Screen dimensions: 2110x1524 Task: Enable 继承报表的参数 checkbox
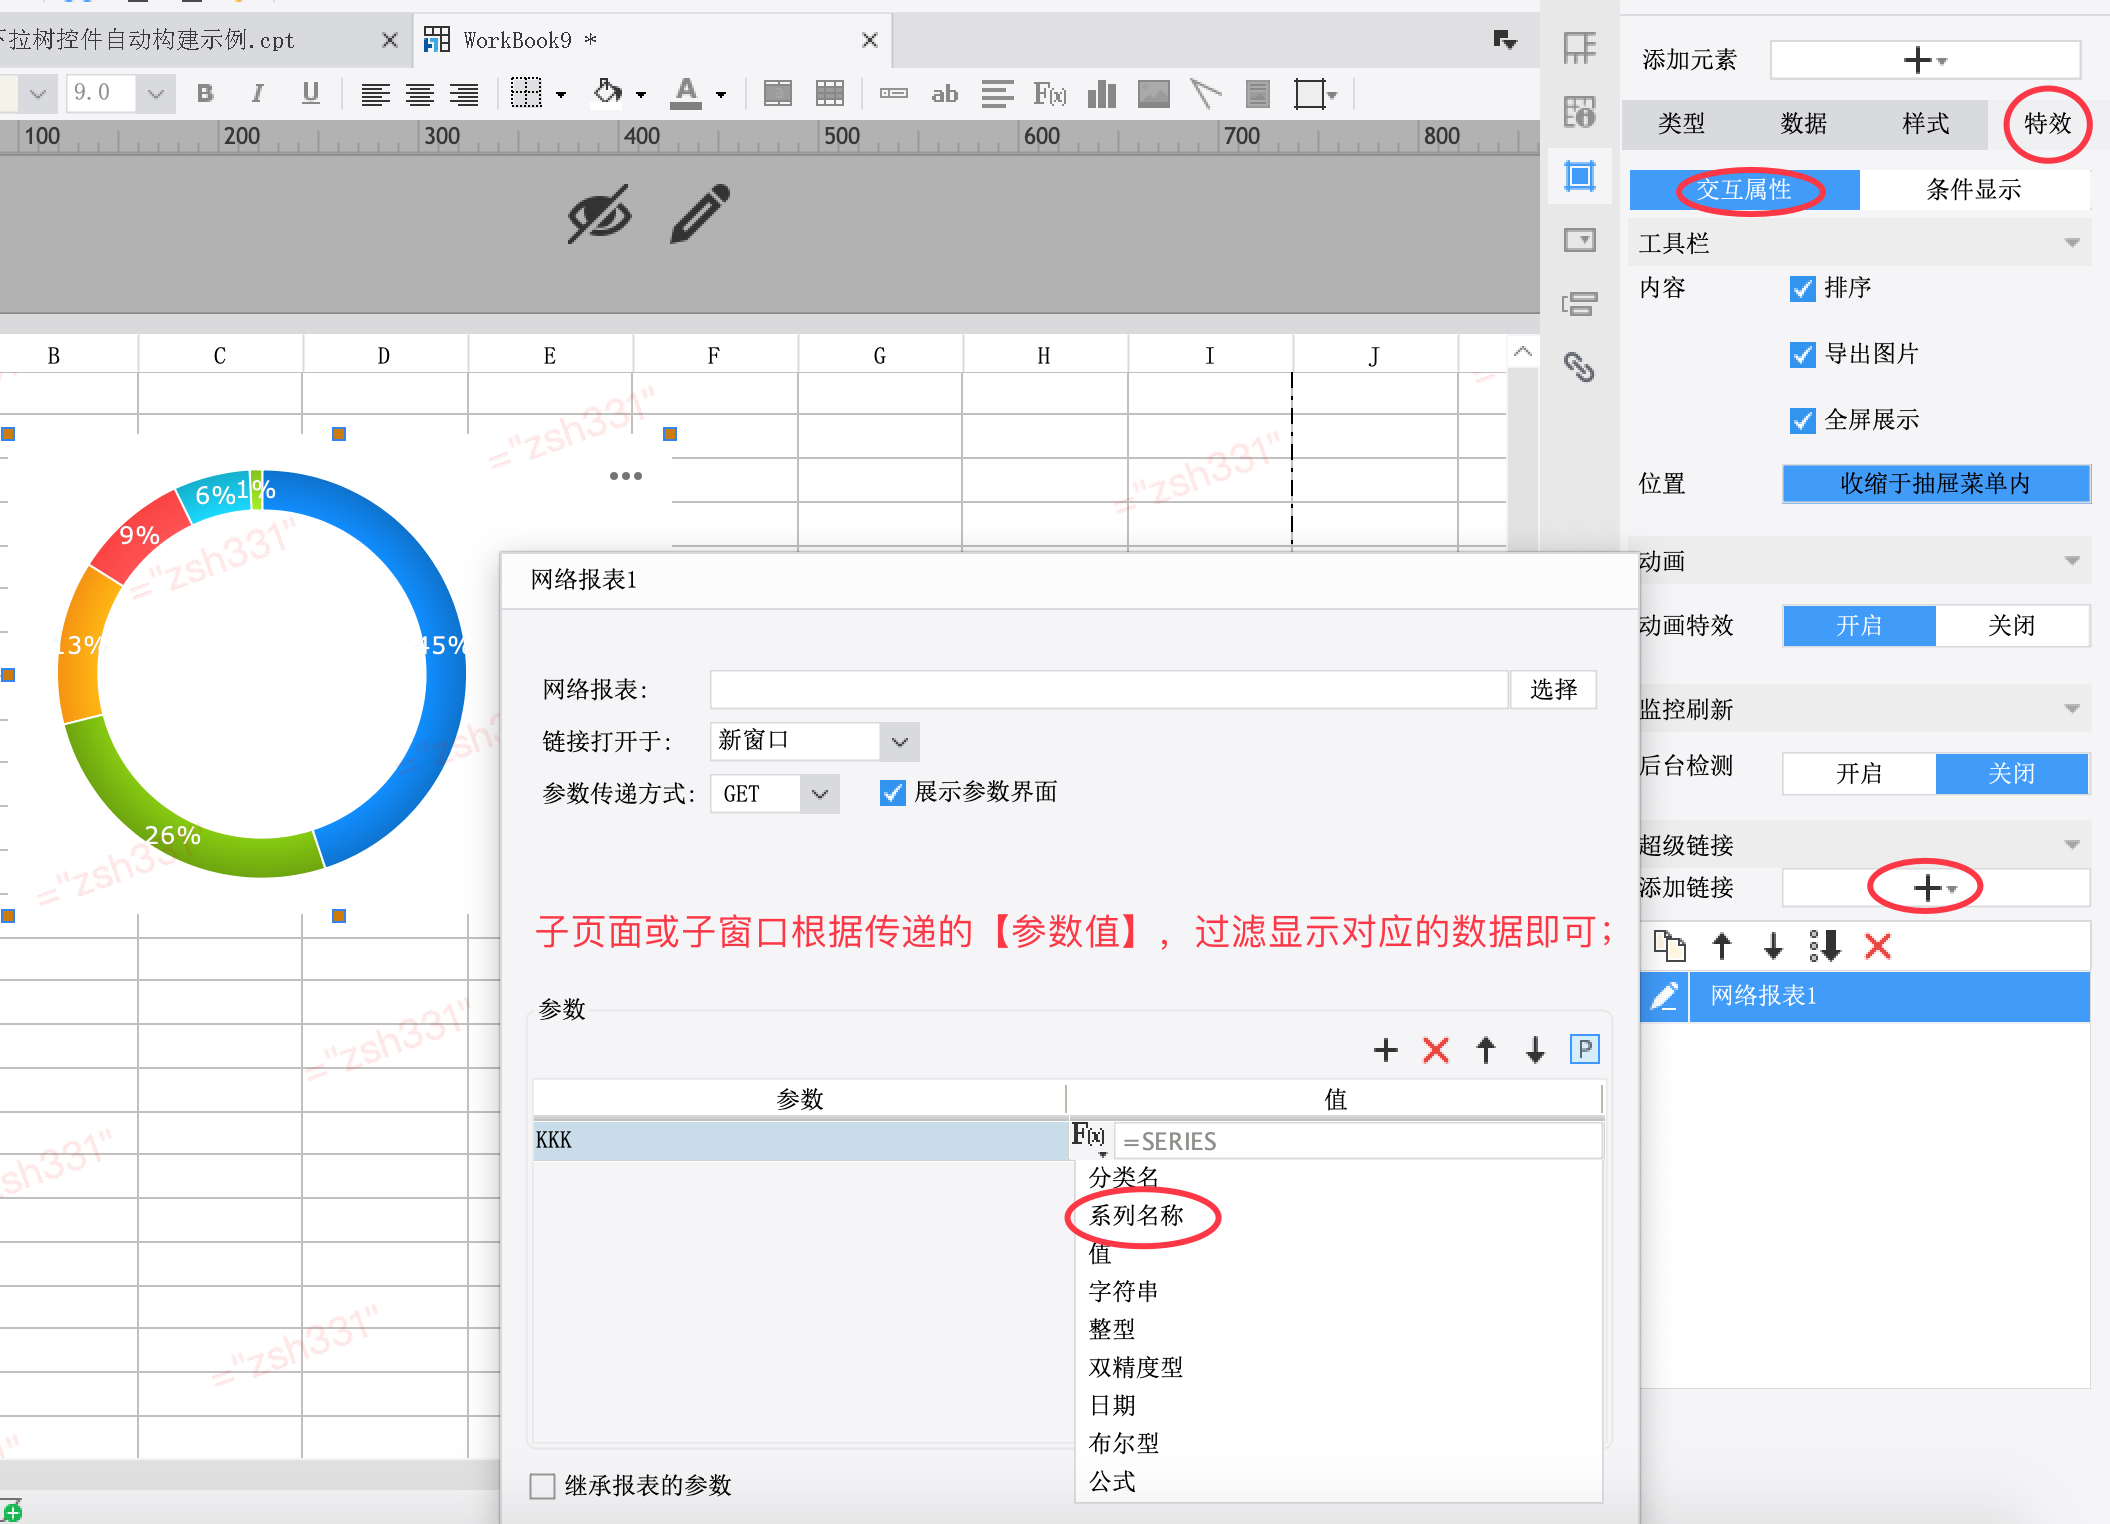(542, 1486)
